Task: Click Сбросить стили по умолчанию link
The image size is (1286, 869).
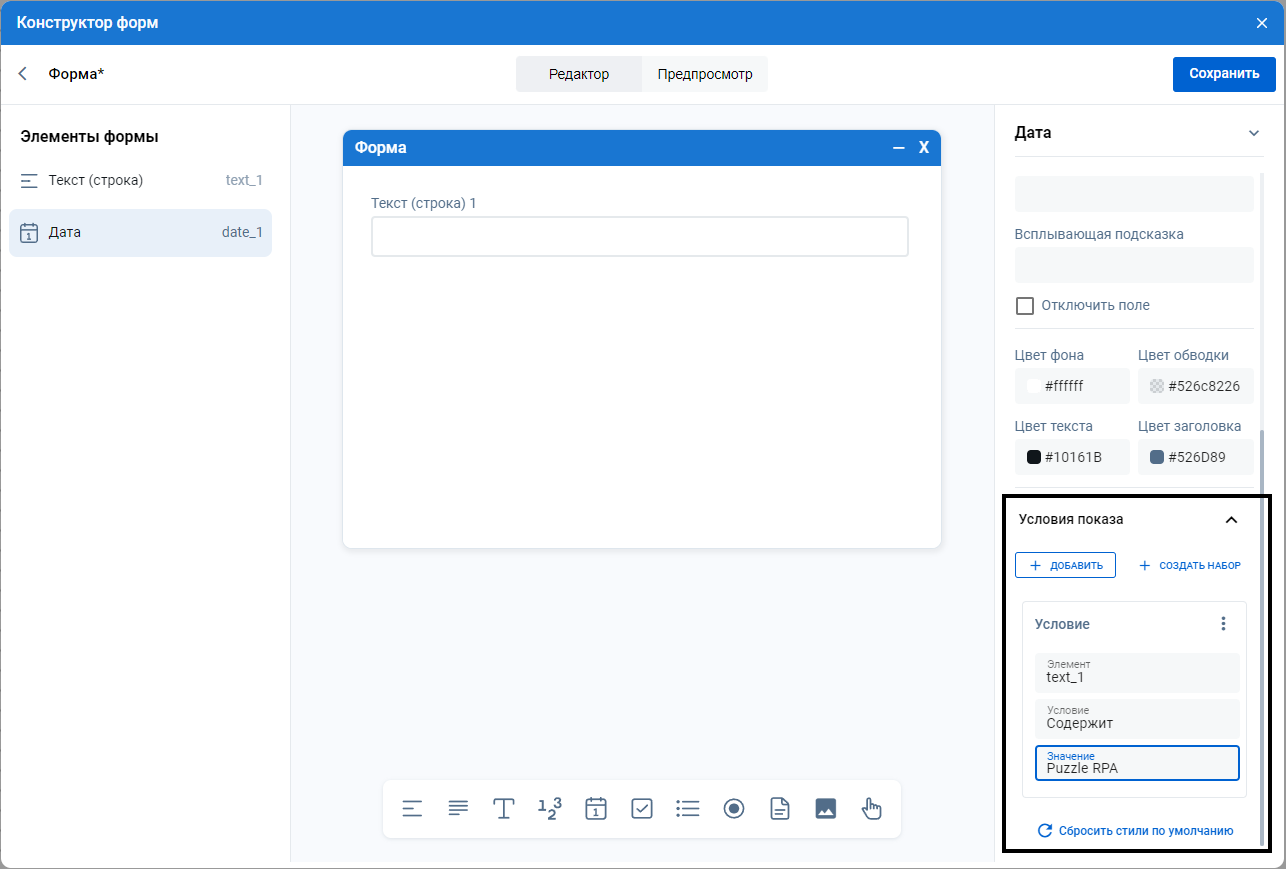Action: tap(1135, 831)
